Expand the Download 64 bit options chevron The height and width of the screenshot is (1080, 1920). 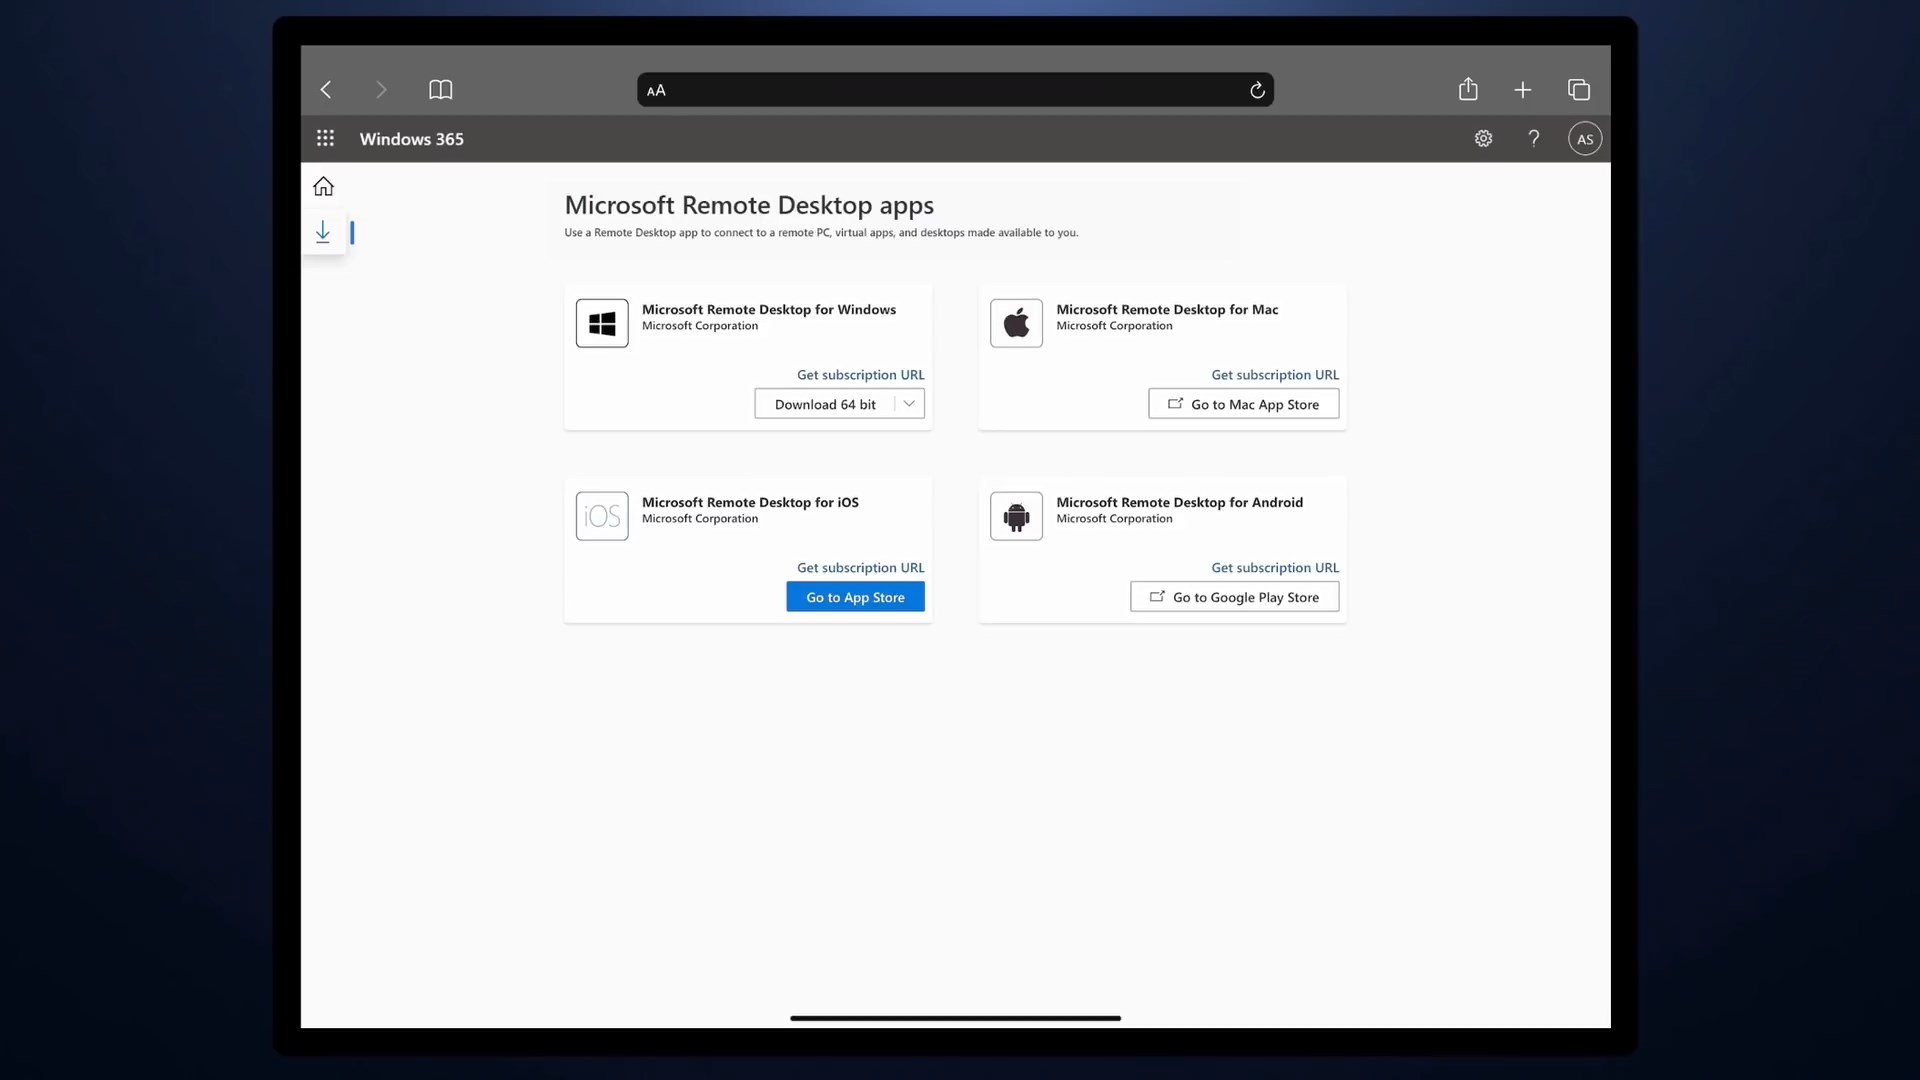909,404
